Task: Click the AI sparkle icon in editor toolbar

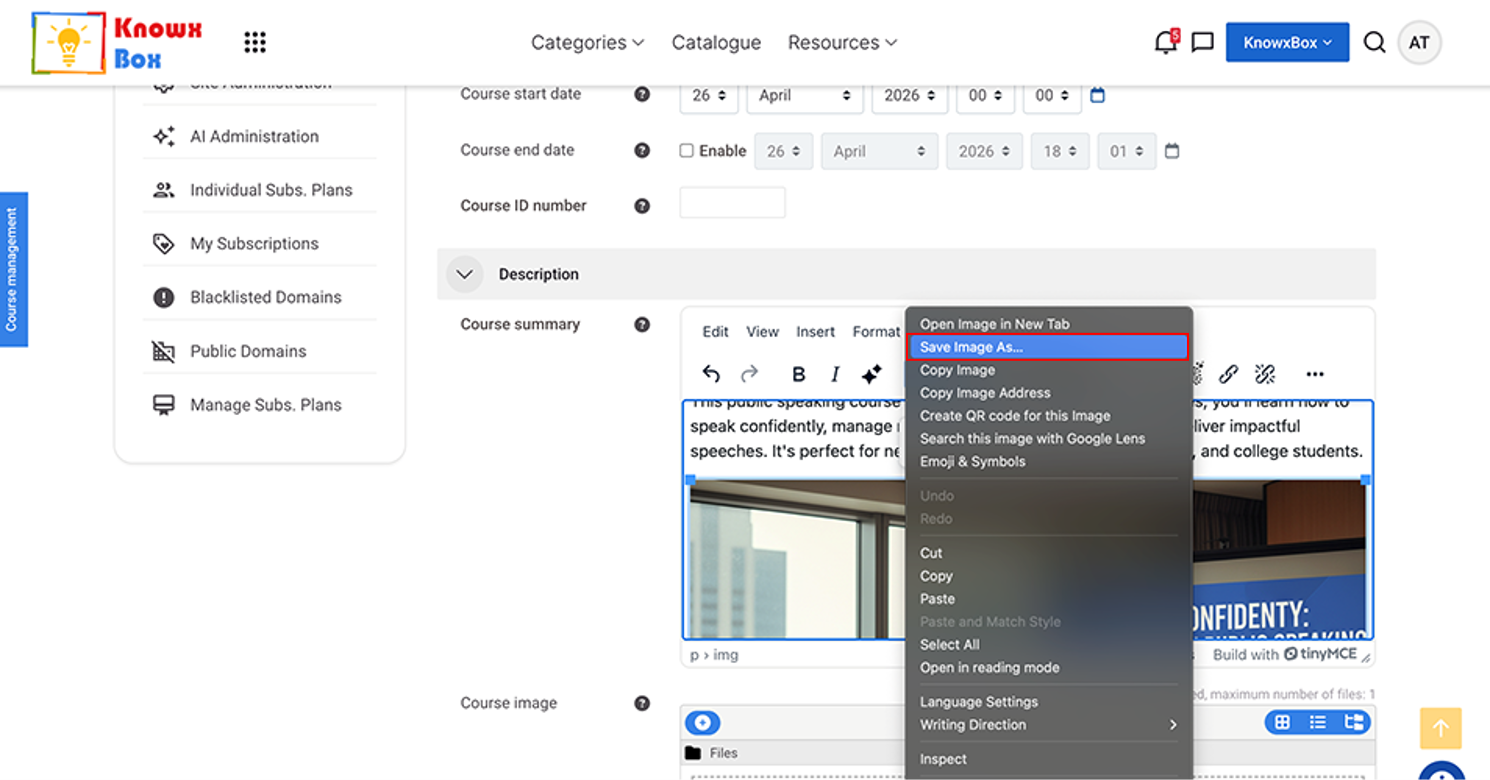Action: point(872,374)
